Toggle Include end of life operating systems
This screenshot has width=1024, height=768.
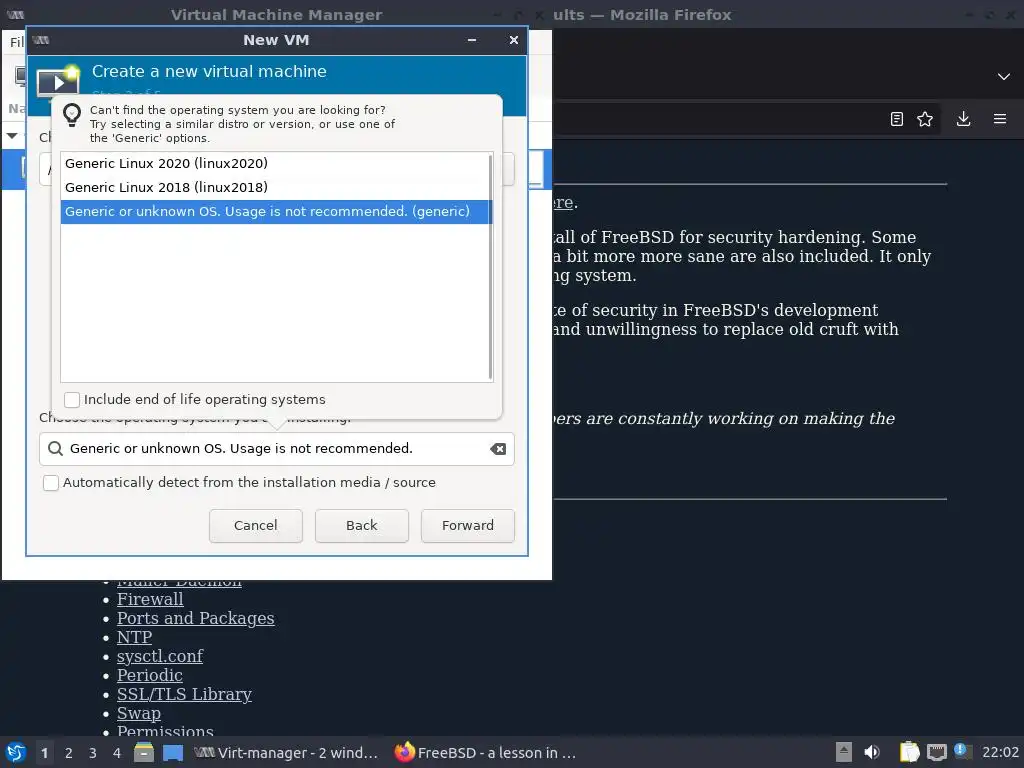(72, 400)
